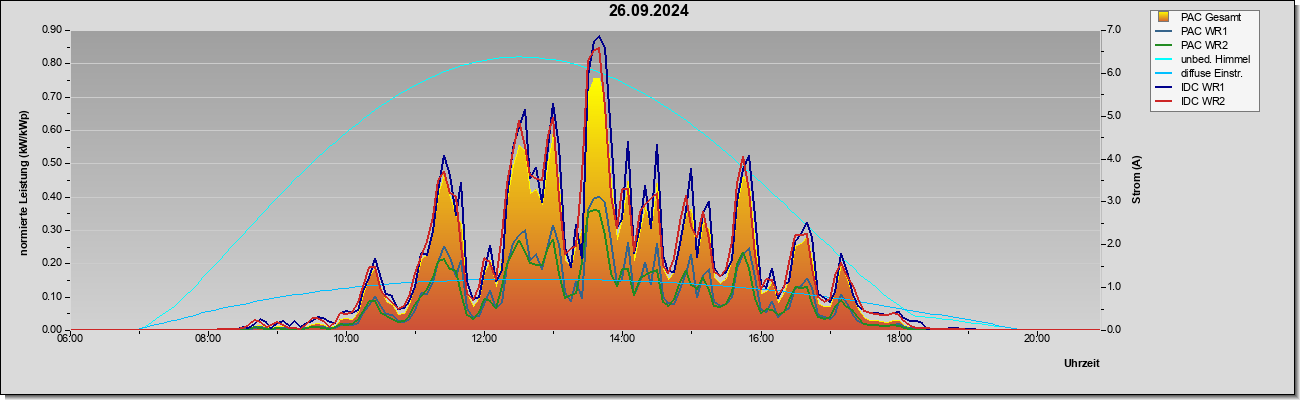Image resolution: width=1300 pixels, height=400 pixels.
Task: Click the green PAC WR2 line sample
Action: [1164, 45]
